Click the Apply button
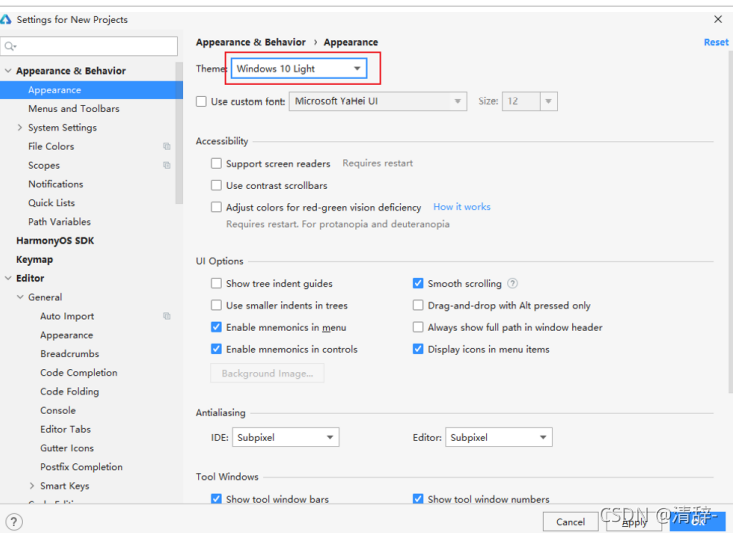 634,521
